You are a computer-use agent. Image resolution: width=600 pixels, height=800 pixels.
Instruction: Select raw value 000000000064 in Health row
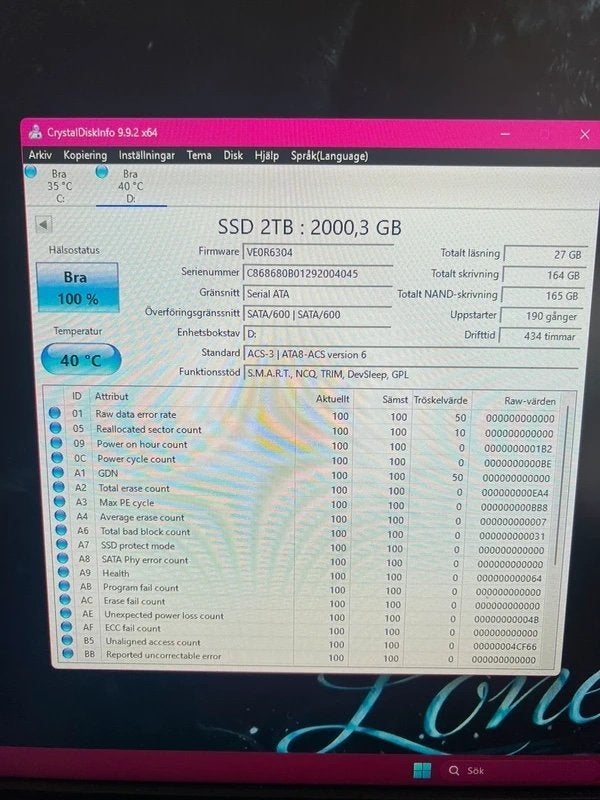click(509, 578)
